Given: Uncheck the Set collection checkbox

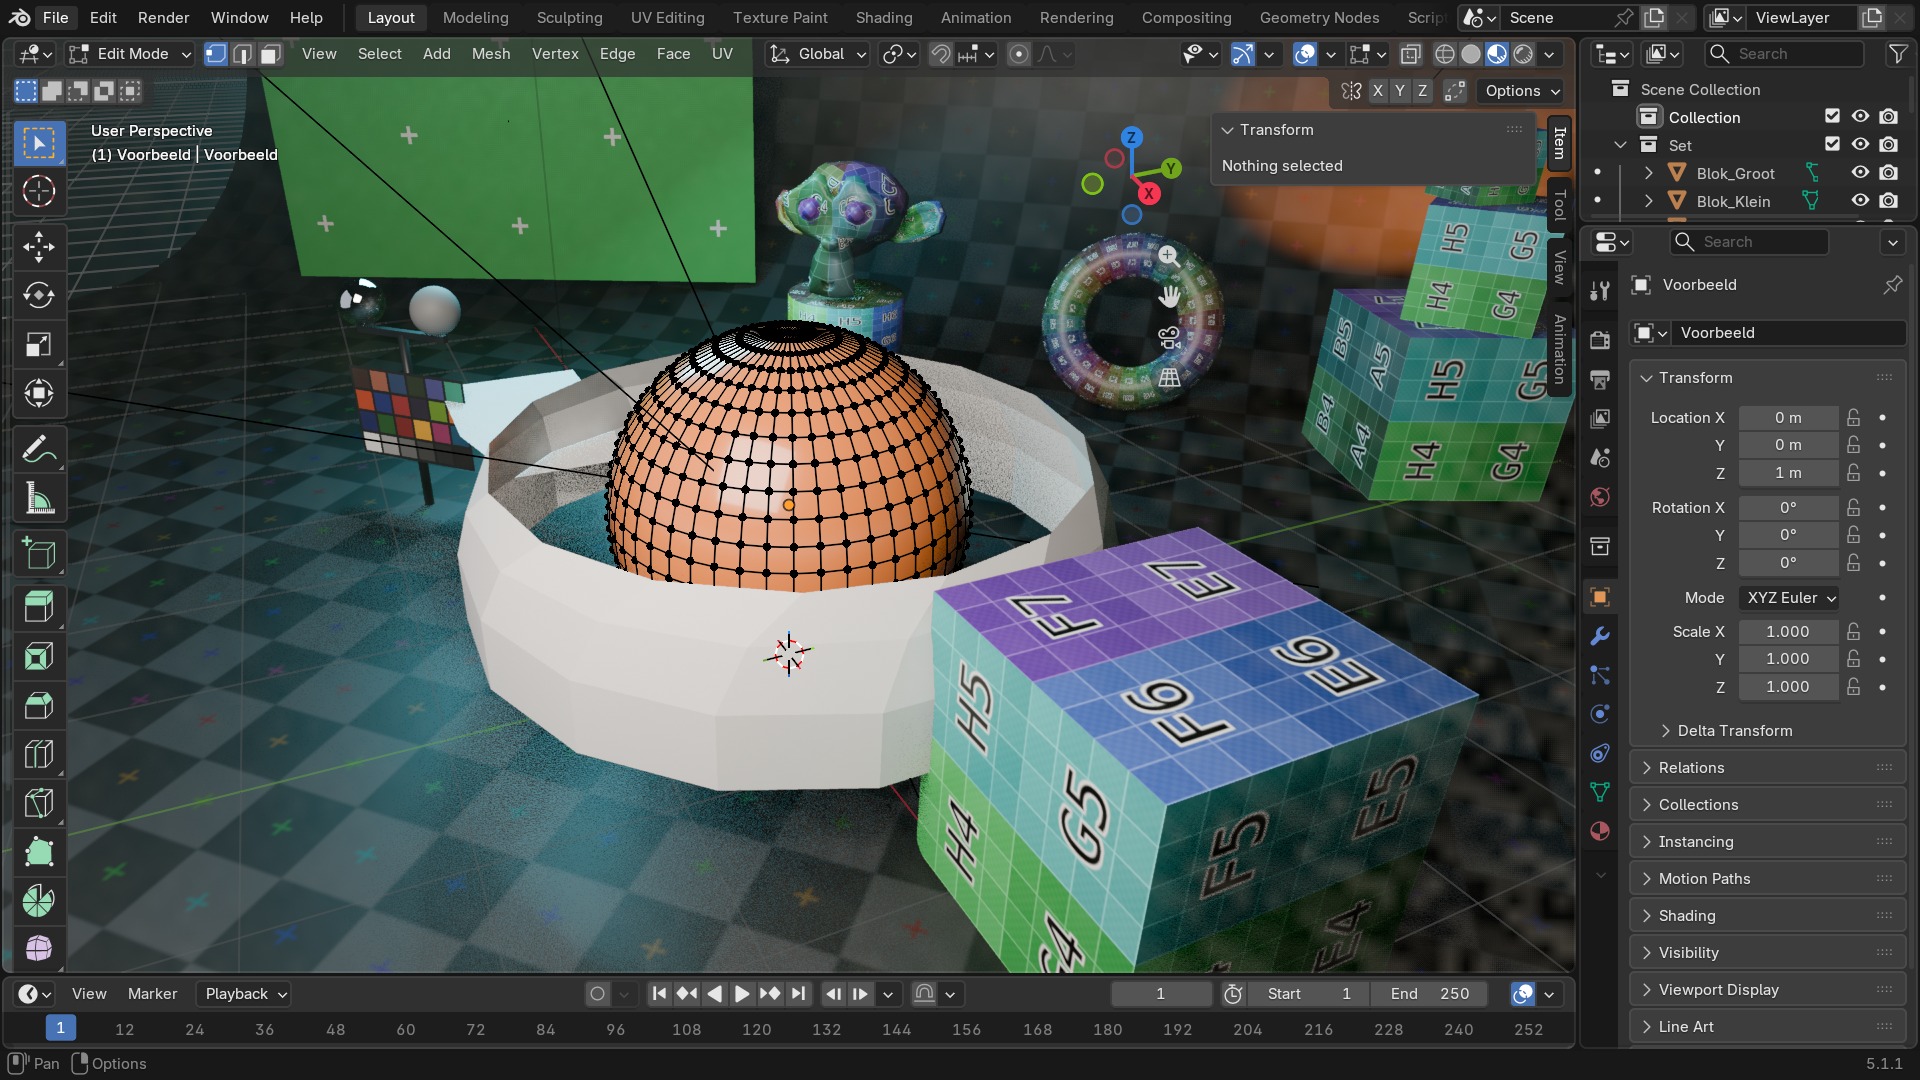Looking at the screenshot, I should click(1832, 145).
